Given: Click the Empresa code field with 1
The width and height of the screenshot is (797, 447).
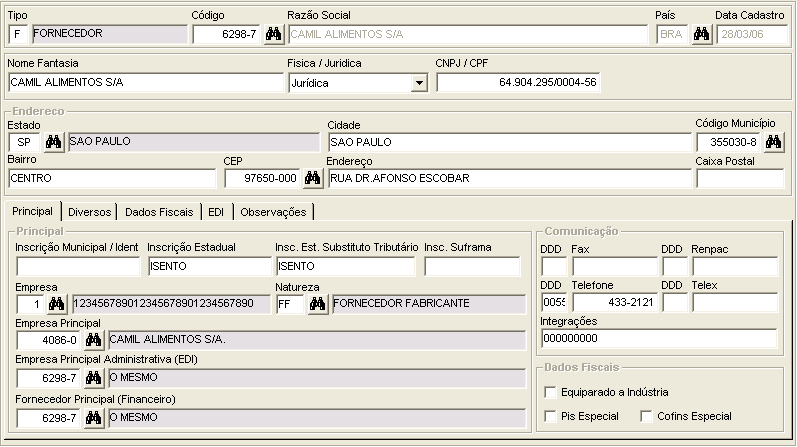Looking at the screenshot, I should tap(30, 304).
